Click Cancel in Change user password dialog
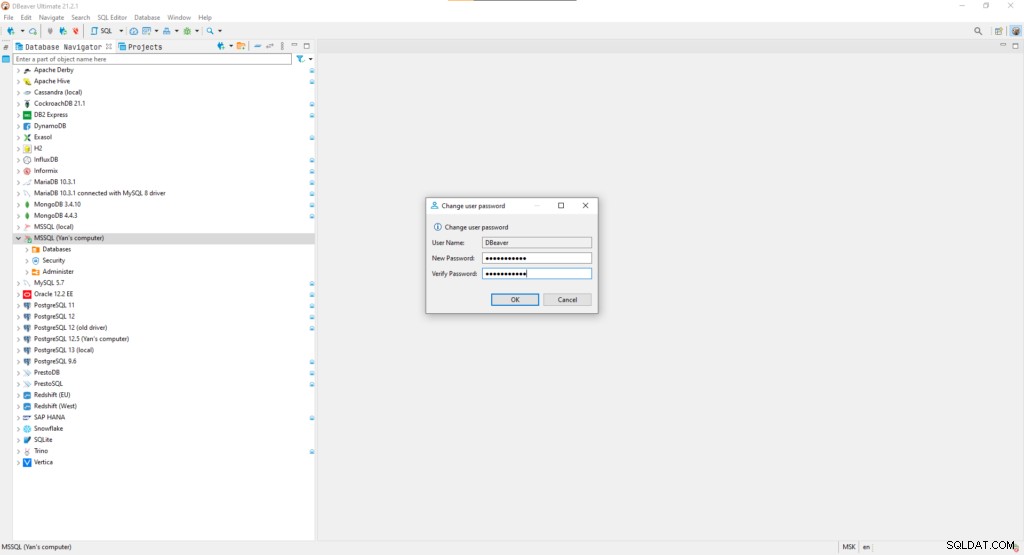Image resolution: width=1024 pixels, height=555 pixels. click(x=567, y=300)
